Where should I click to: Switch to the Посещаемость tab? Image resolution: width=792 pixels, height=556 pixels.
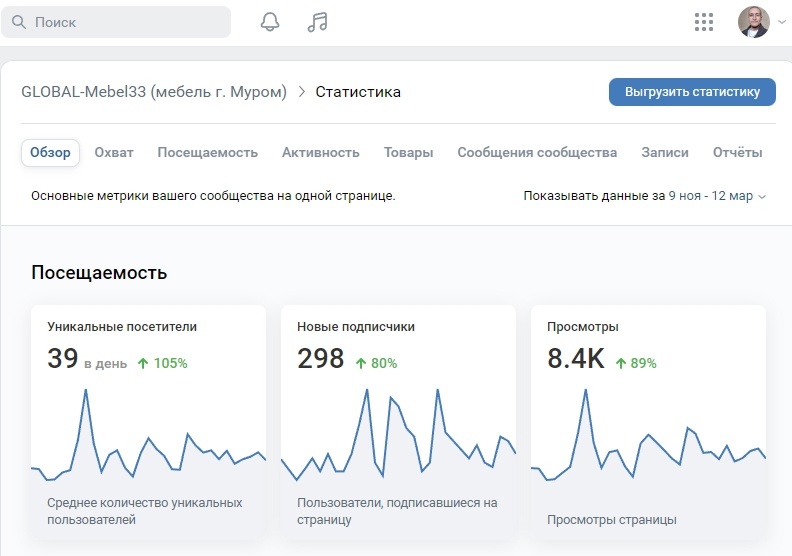(x=208, y=153)
